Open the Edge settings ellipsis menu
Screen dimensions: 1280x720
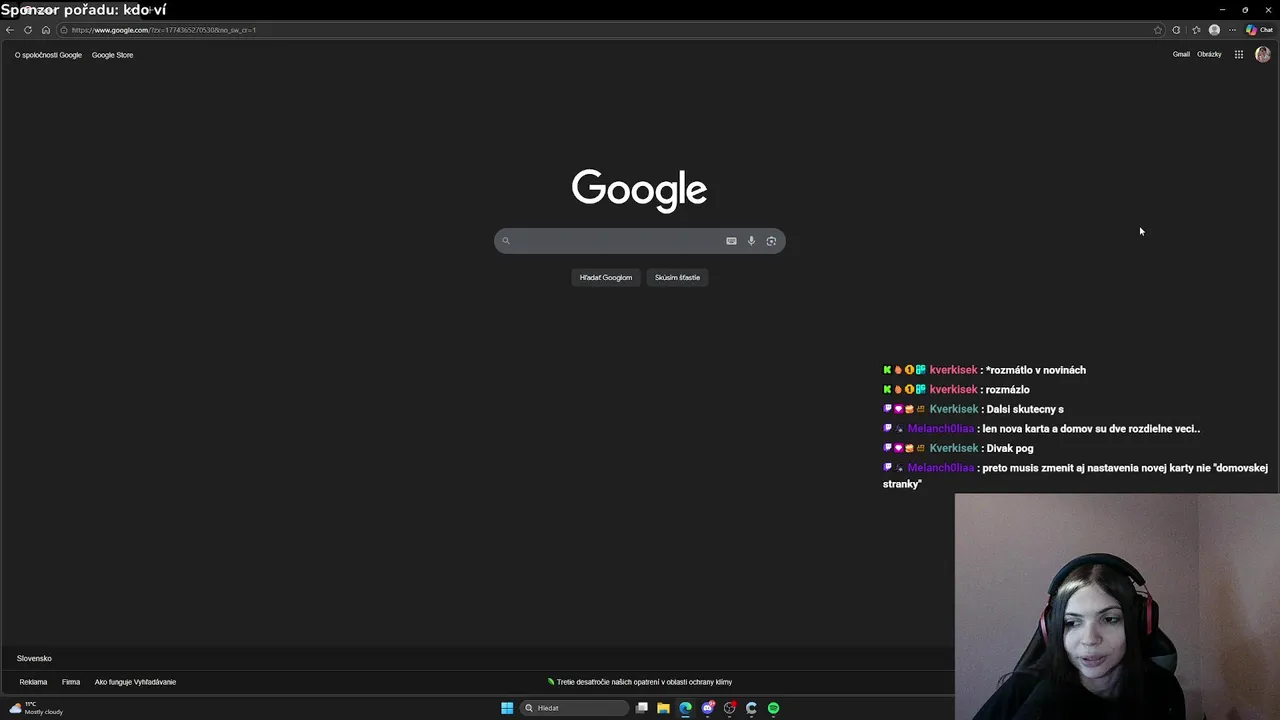(1232, 30)
